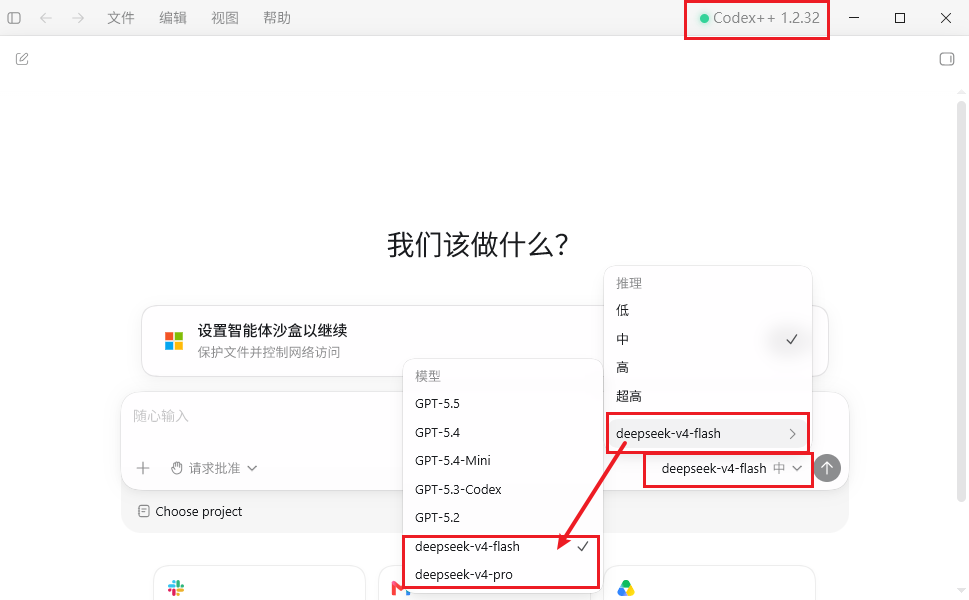This screenshot has height=600, width=969.
Task: Click the 推理 menu header text
Action: (x=629, y=283)
